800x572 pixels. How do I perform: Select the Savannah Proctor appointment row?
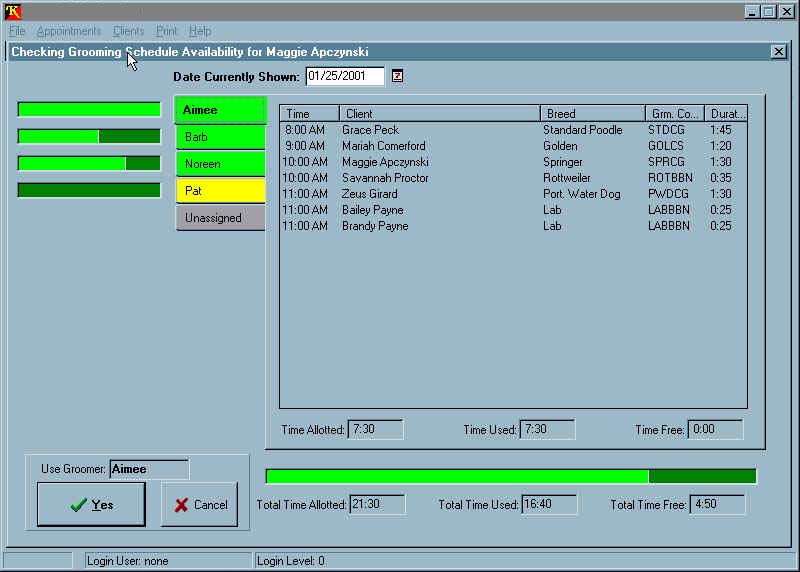tap(513, 178)
